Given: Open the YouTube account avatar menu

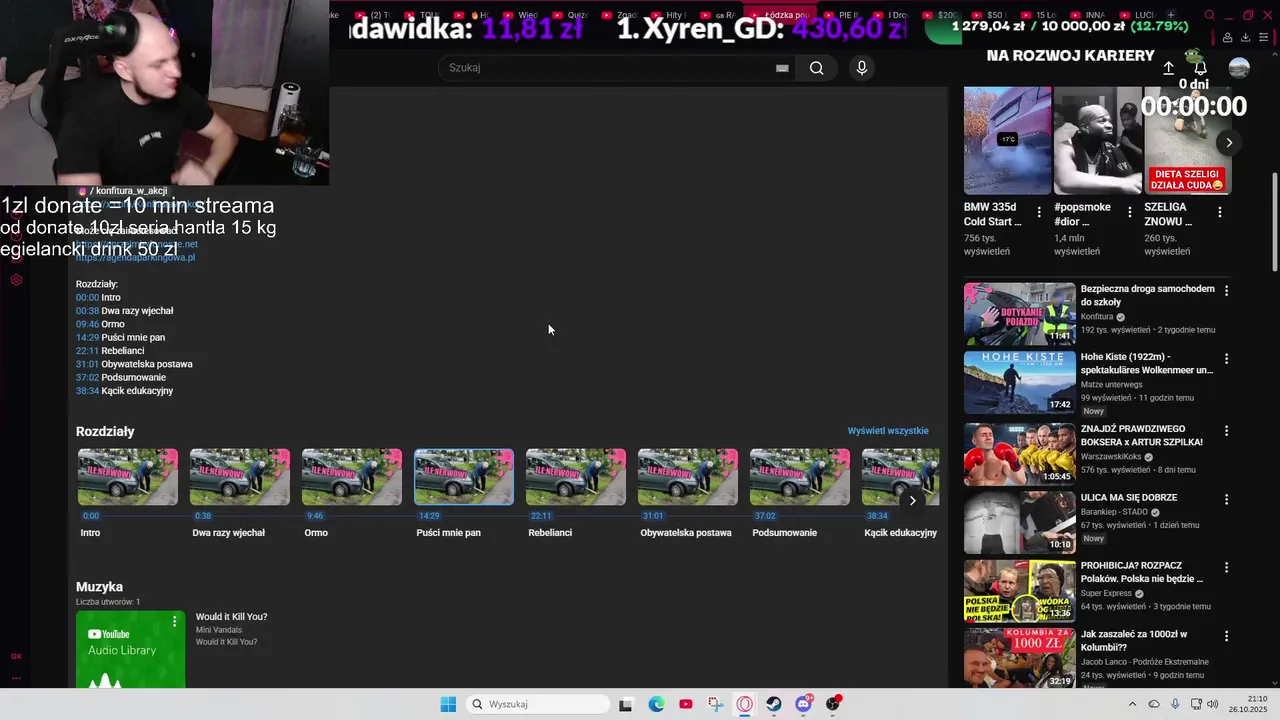Looking at the screenshot, I should (1239, 68).
